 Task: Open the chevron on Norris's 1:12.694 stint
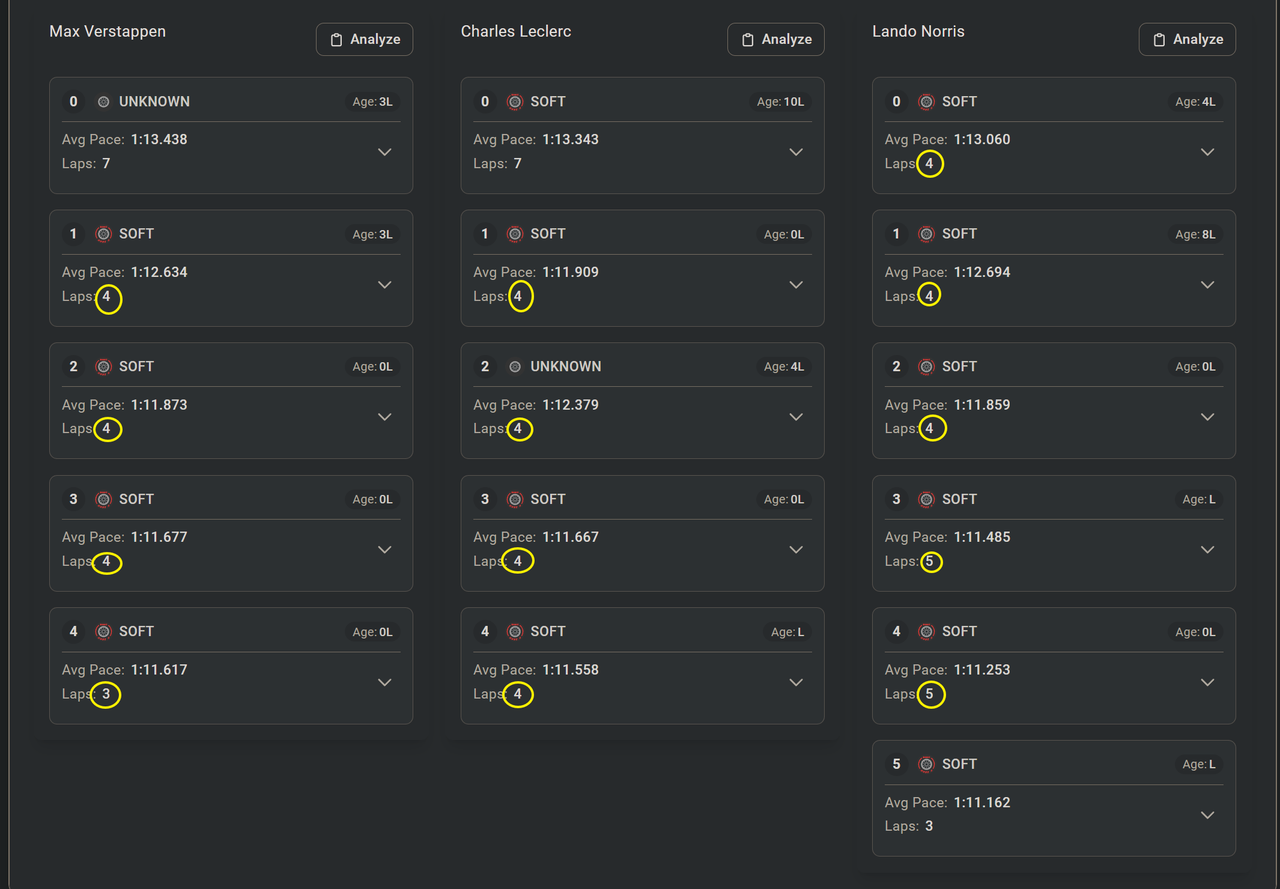(x=1208, y=284)
